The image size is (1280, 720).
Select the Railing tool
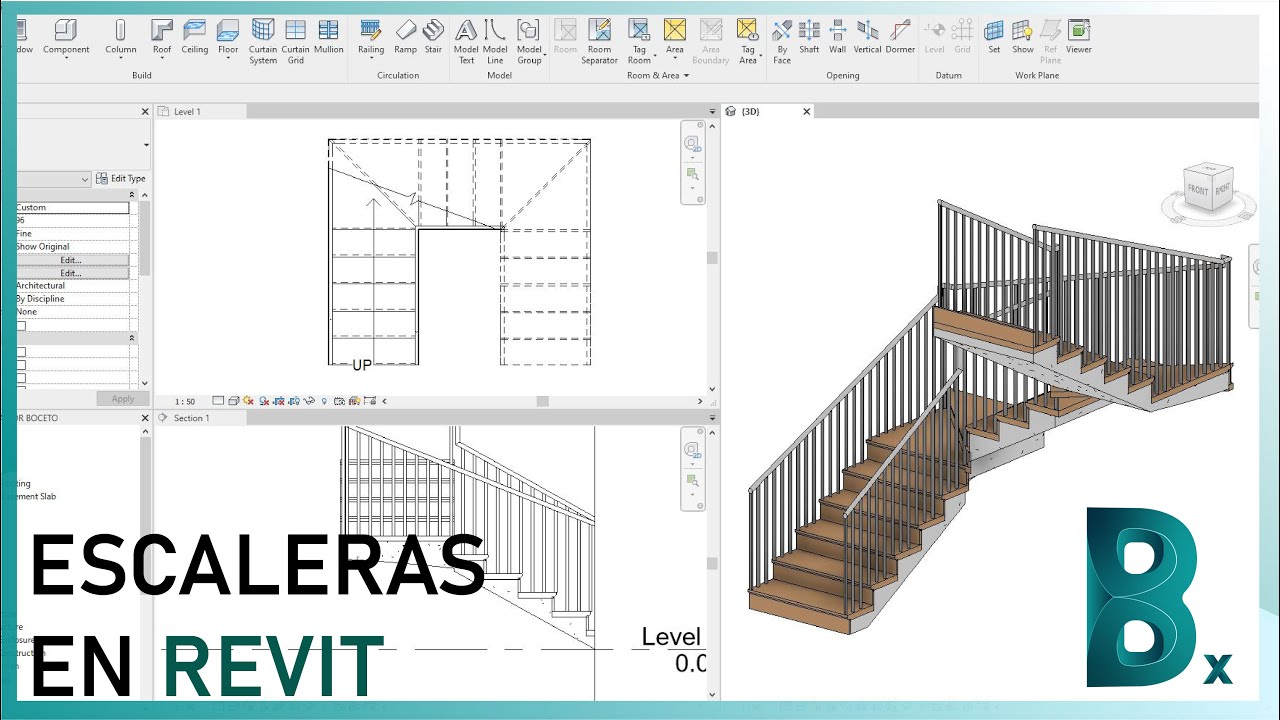(371, 36)
